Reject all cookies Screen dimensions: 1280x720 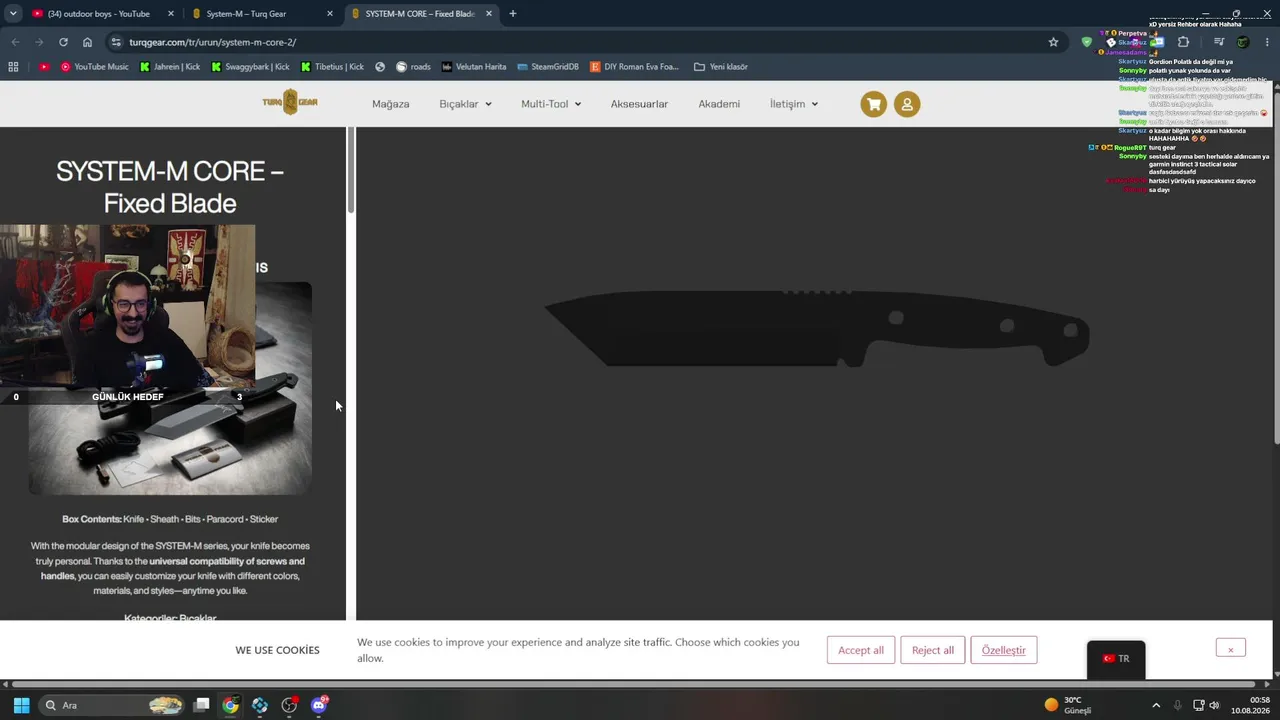click(933, 650)
